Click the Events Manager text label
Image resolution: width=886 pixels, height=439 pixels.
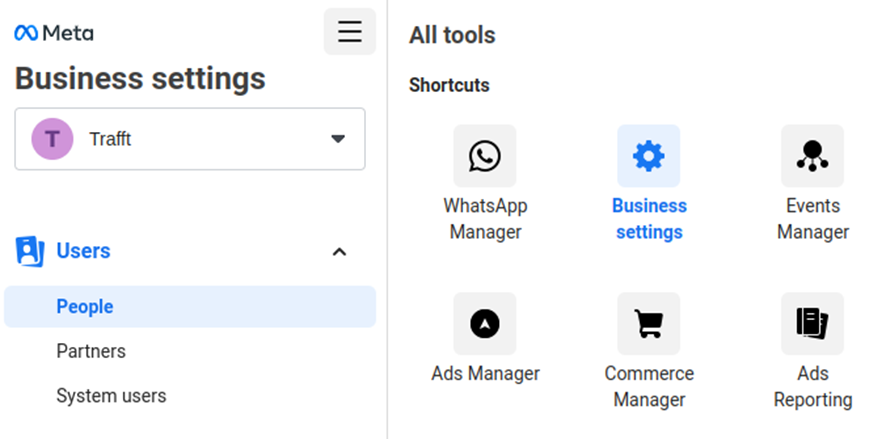[x=812, y=219]
